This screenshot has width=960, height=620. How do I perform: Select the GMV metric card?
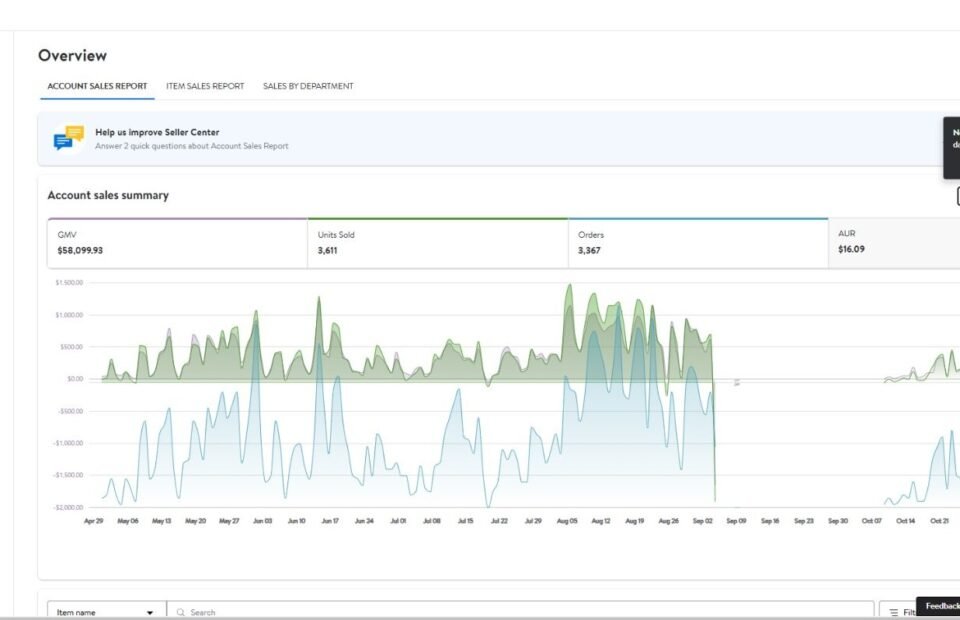click(178, 243)
